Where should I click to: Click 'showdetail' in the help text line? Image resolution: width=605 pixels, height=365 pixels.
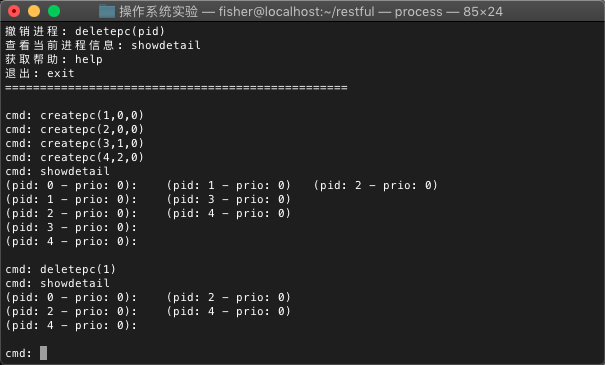(x=166, y=45)
